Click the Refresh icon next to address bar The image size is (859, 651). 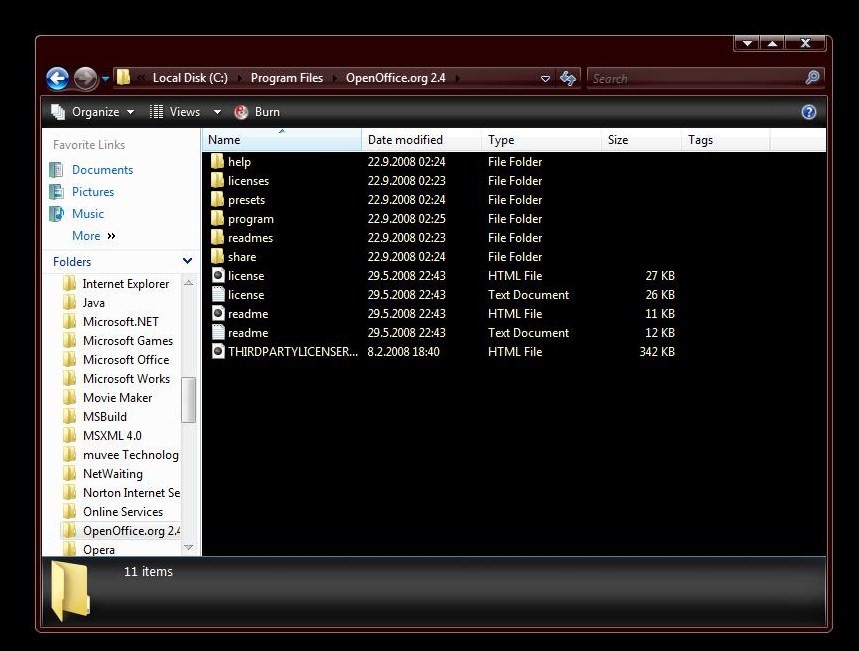[x=568, y=78]
